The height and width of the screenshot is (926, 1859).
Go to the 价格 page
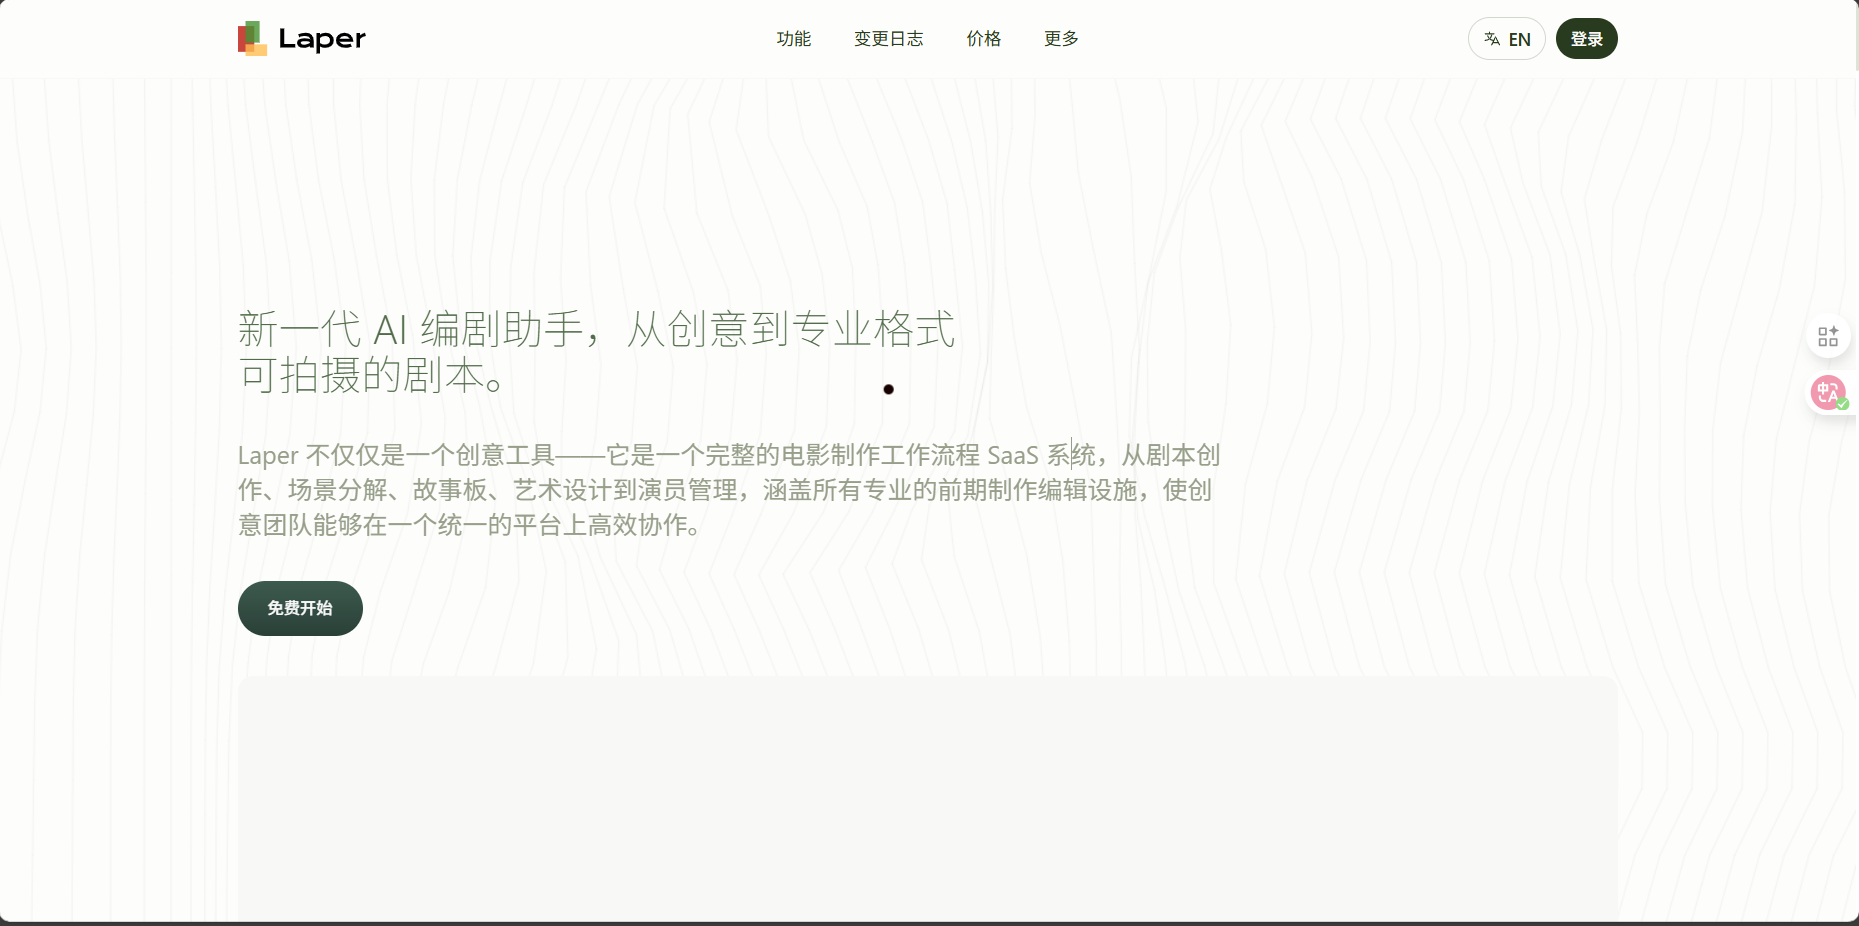click(x=984, y=39)
